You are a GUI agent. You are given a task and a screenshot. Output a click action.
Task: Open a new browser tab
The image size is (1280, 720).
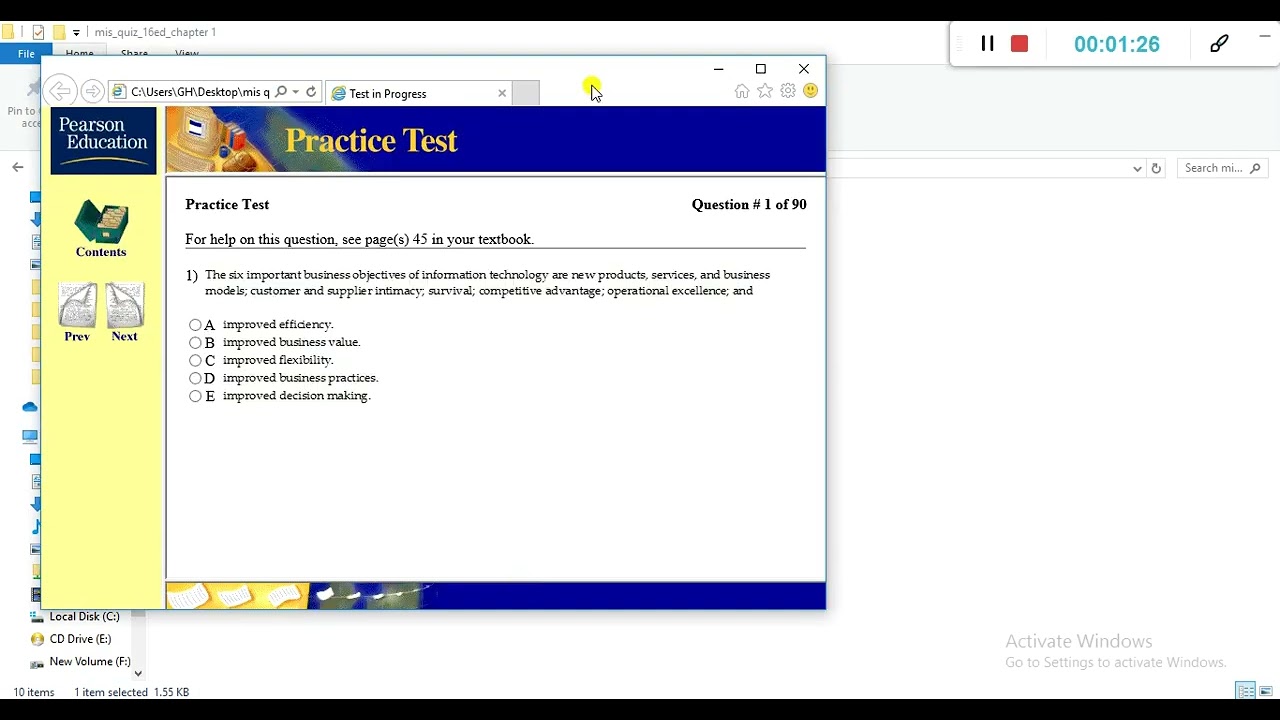[x=526, y=93]
